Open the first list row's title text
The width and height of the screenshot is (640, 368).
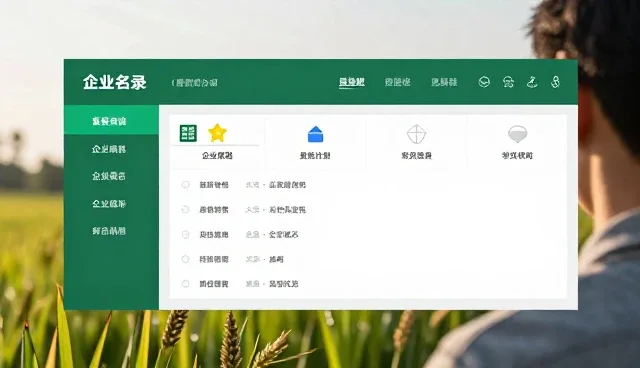coord(214,185)
